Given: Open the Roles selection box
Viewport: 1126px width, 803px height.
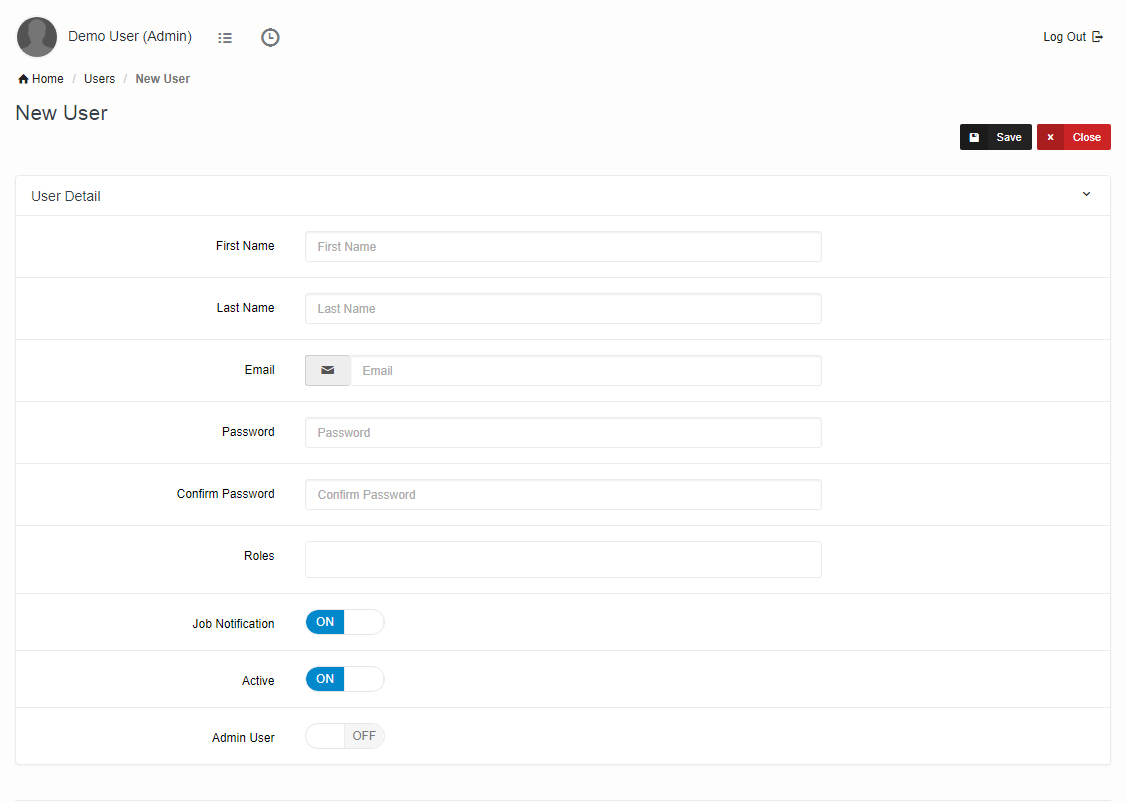Looking at the screenshot, I should click(x=563, y=559).
